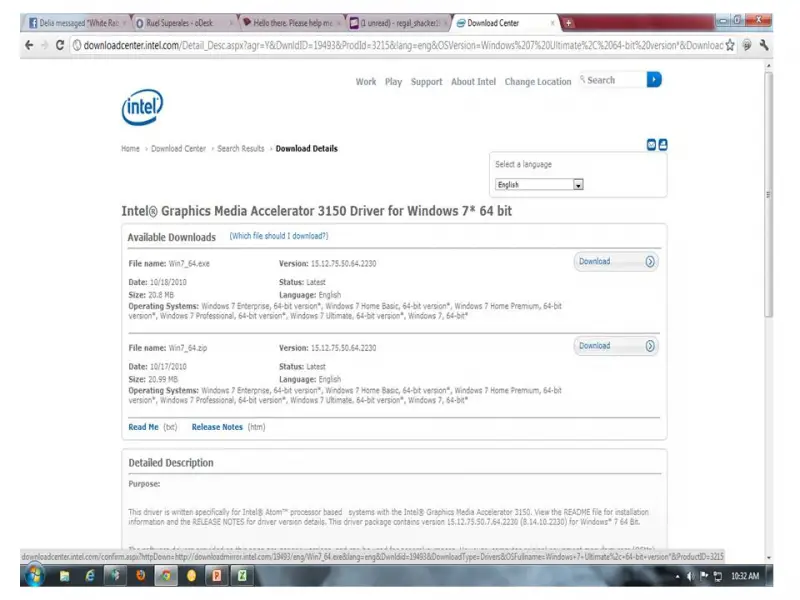Open the Work menu on Intel site
Image resolution: width=800 pixels, height=600 pixels.
[x=366, y=82]
